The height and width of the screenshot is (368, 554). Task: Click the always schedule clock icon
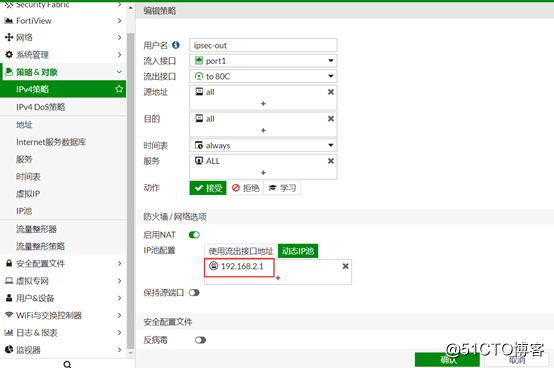[199, 145]
